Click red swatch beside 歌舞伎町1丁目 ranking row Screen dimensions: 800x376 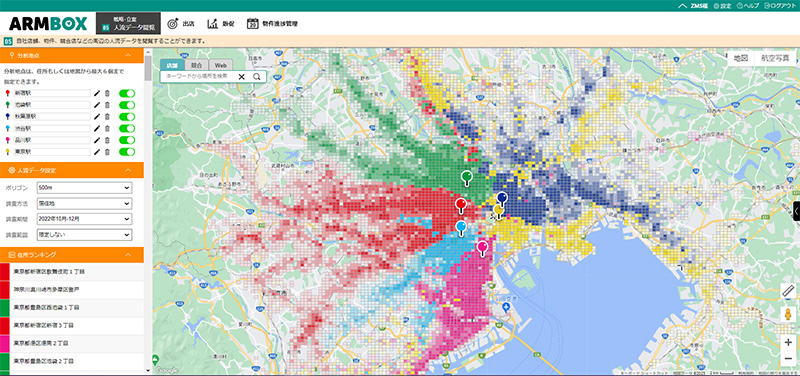pyautogui.click(x=5, y=271)
